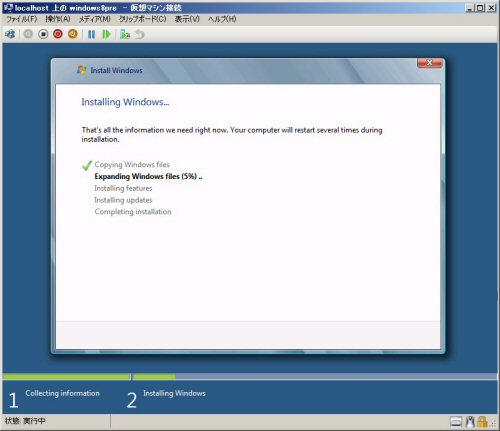Click the green Reset icon
The height and width of the screenshot is (431, 500).
point(106,34)
